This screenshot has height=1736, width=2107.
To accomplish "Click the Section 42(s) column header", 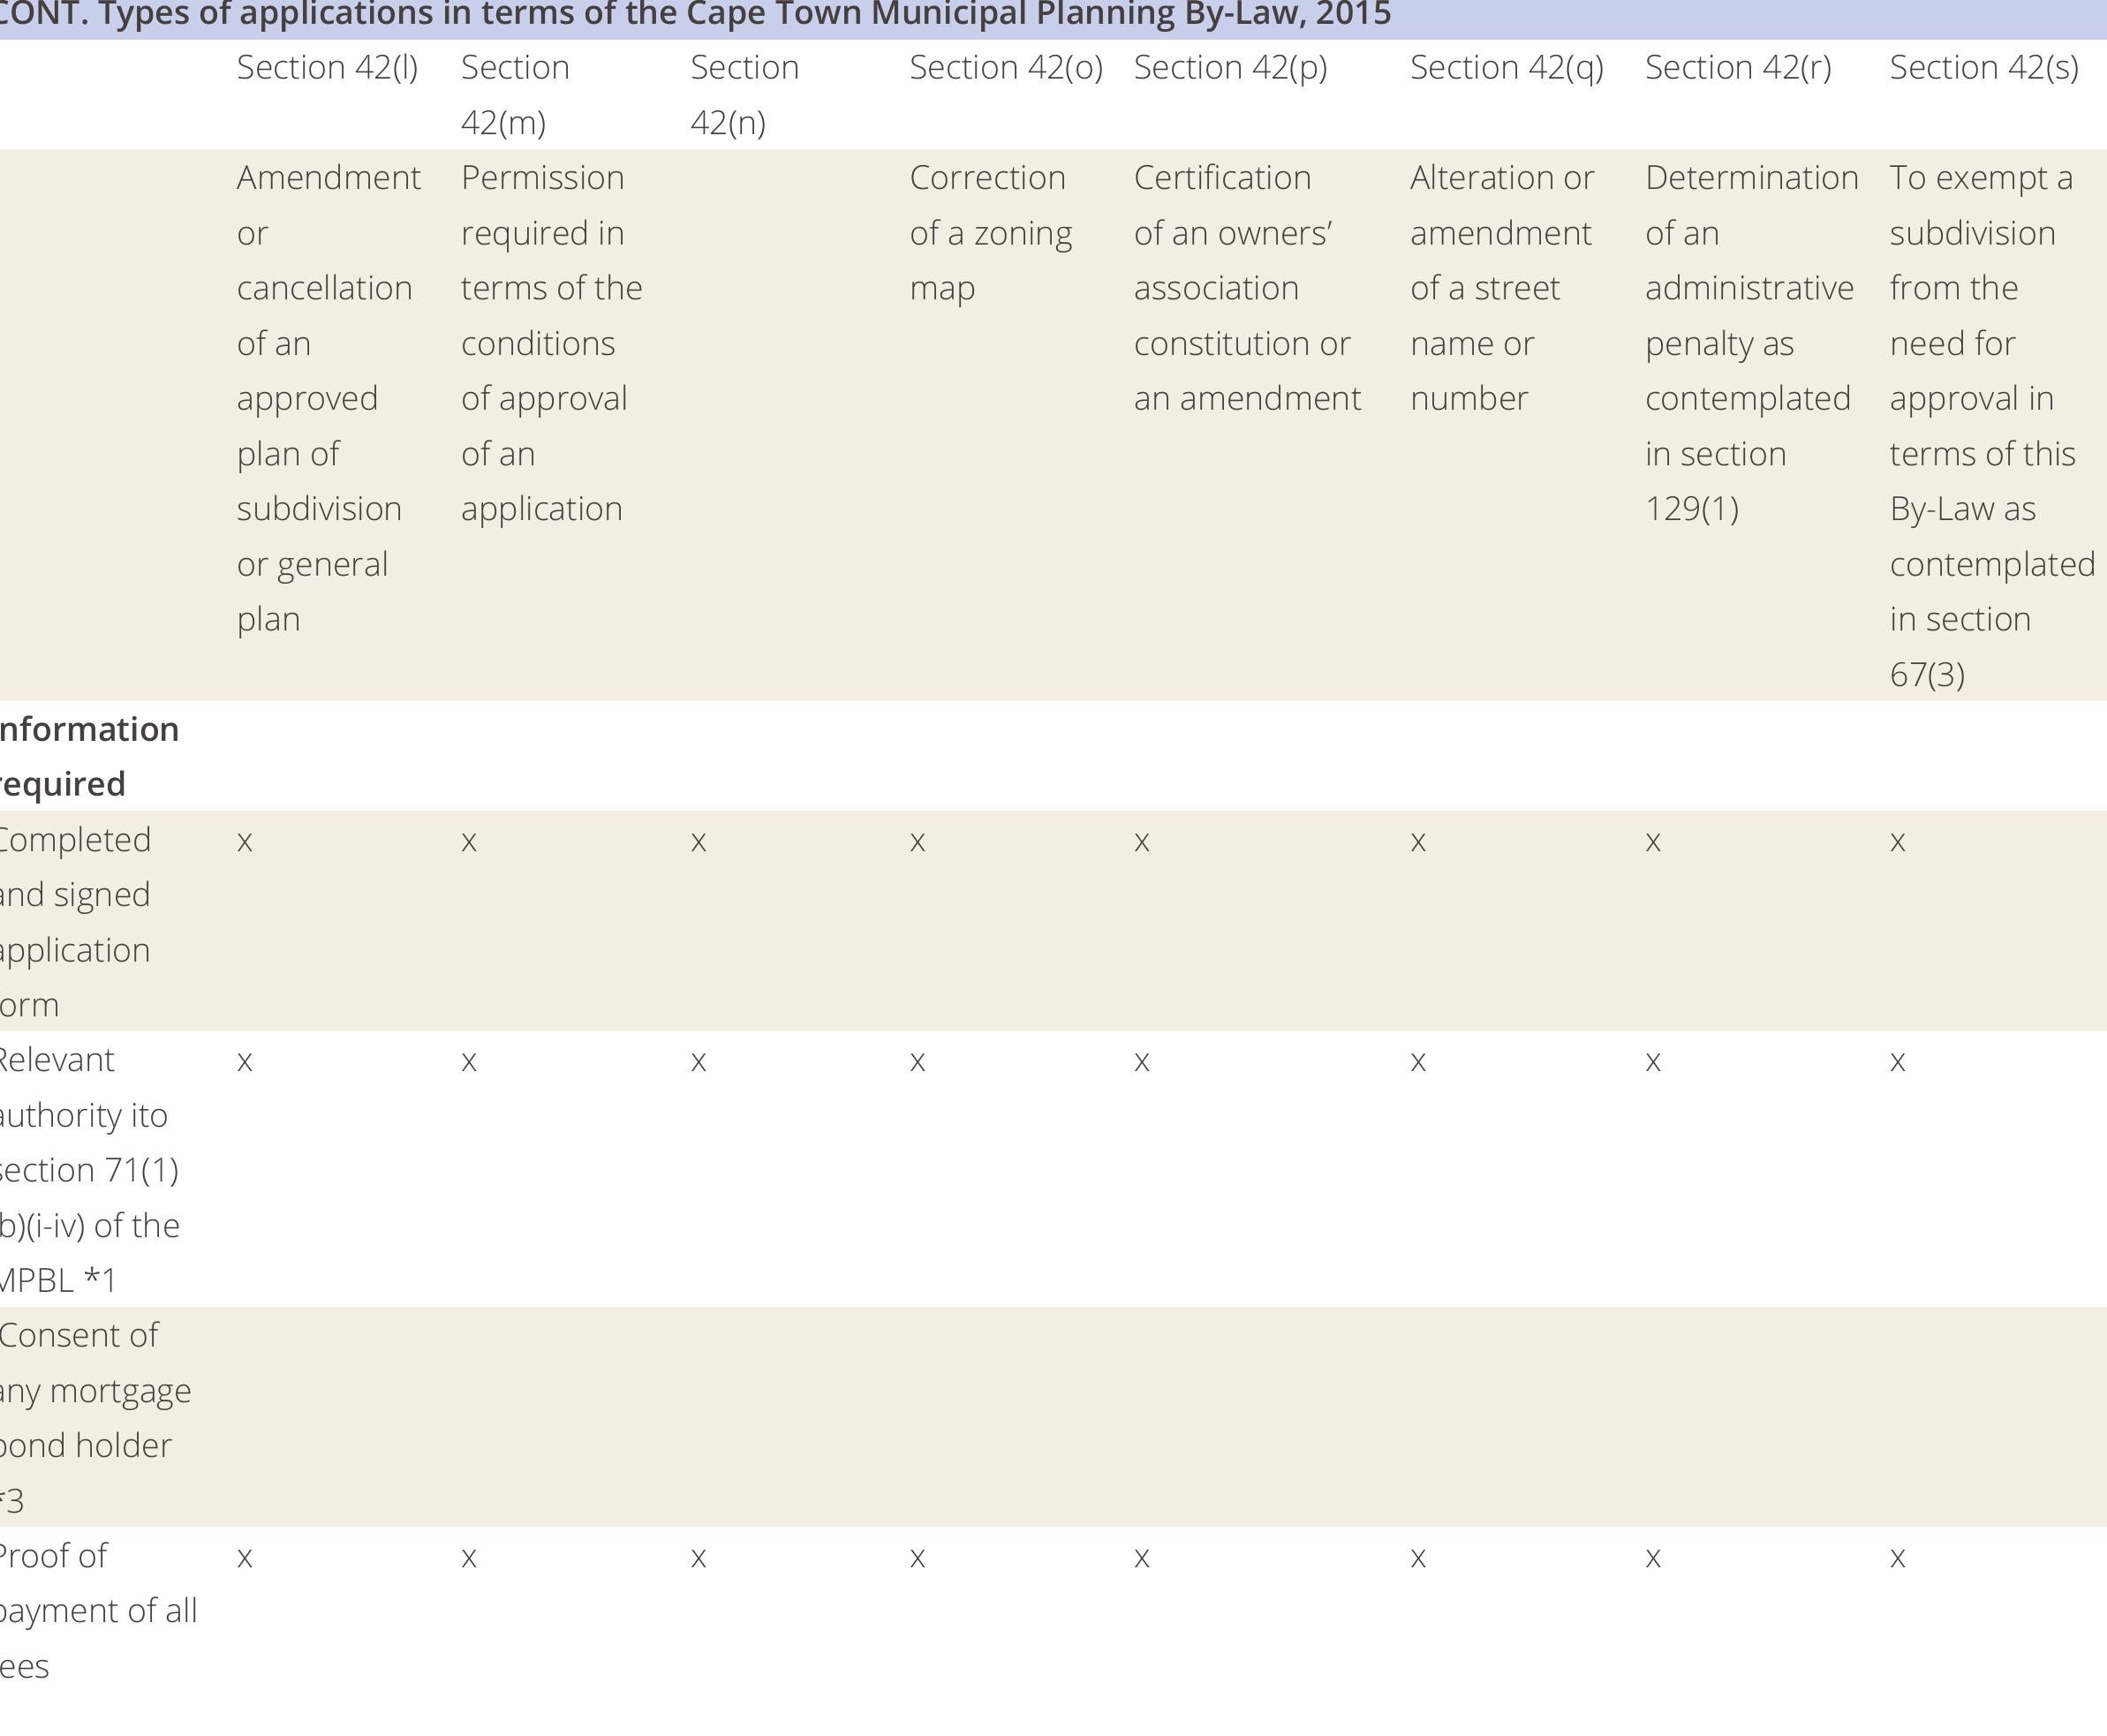I will pyautogui.click(x=1984, y=68).
